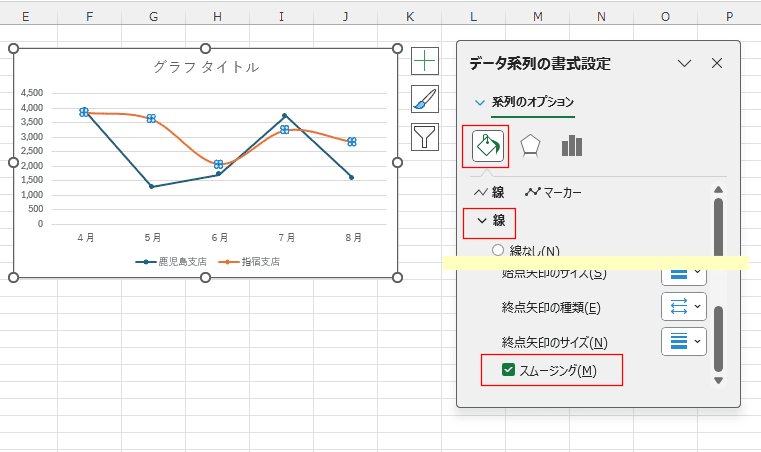
Task: Collapse the 線 section expander
Action: coord(483,221)
